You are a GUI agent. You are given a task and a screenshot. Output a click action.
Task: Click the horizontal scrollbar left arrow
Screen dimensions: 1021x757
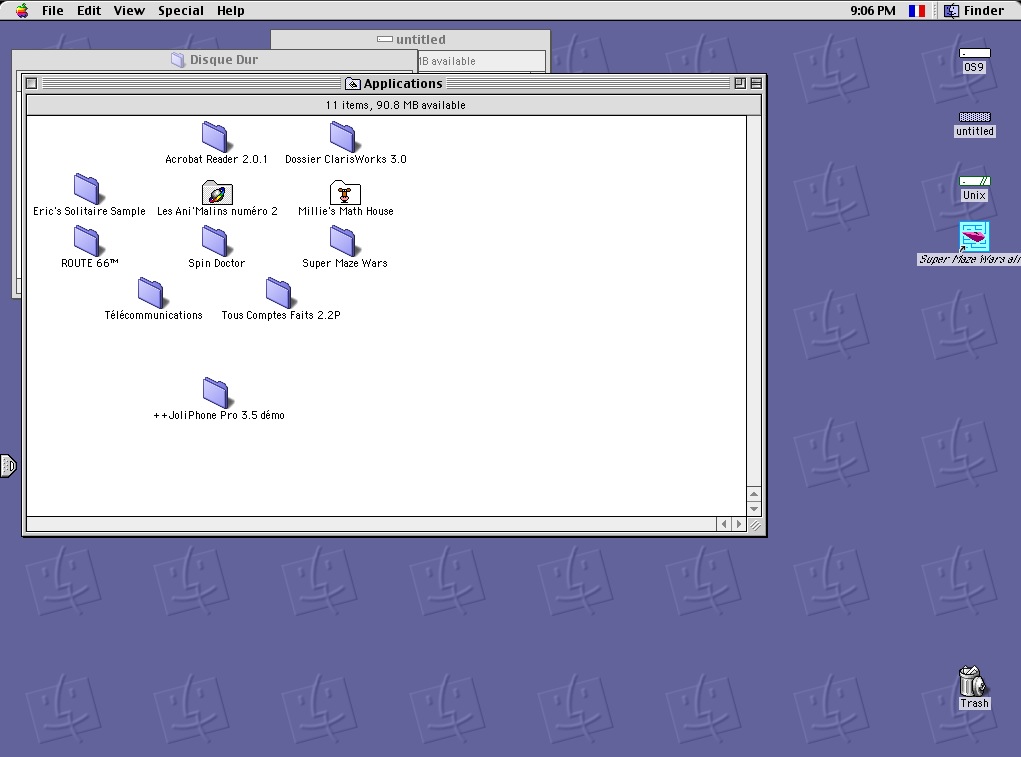(724, 524)
